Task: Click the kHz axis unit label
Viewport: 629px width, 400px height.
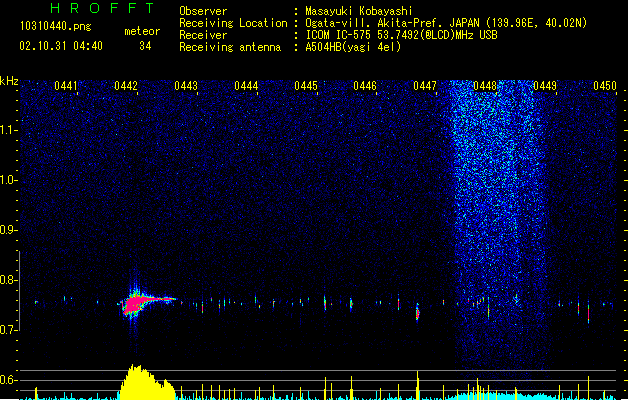Action: tap(9, 81)
